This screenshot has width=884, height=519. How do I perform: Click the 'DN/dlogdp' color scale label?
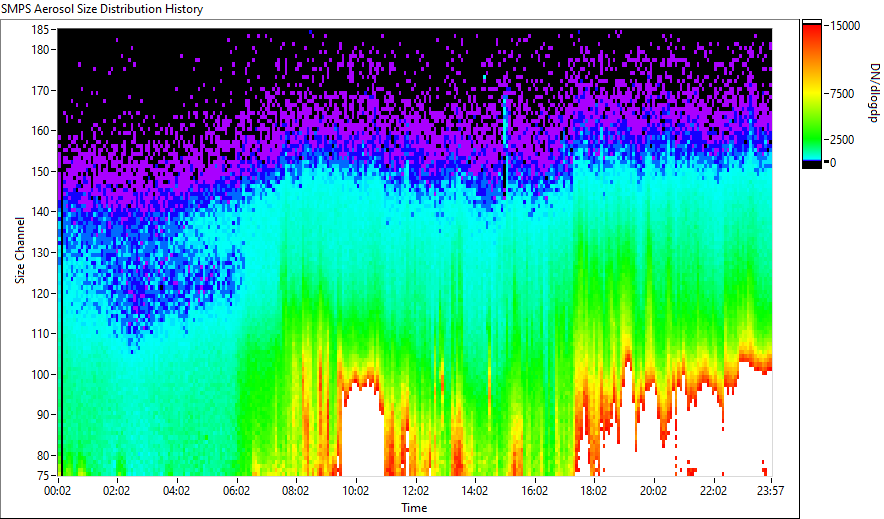[873, 93]
